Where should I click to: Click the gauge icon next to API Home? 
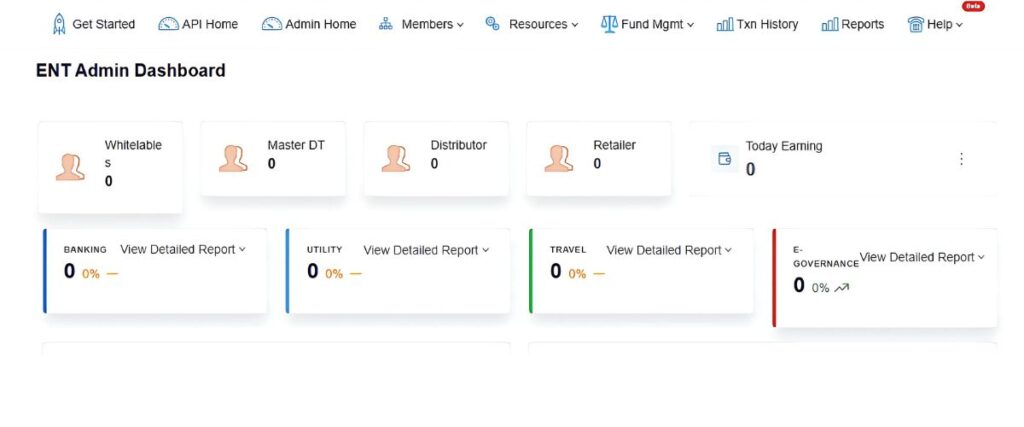point(168,24)
